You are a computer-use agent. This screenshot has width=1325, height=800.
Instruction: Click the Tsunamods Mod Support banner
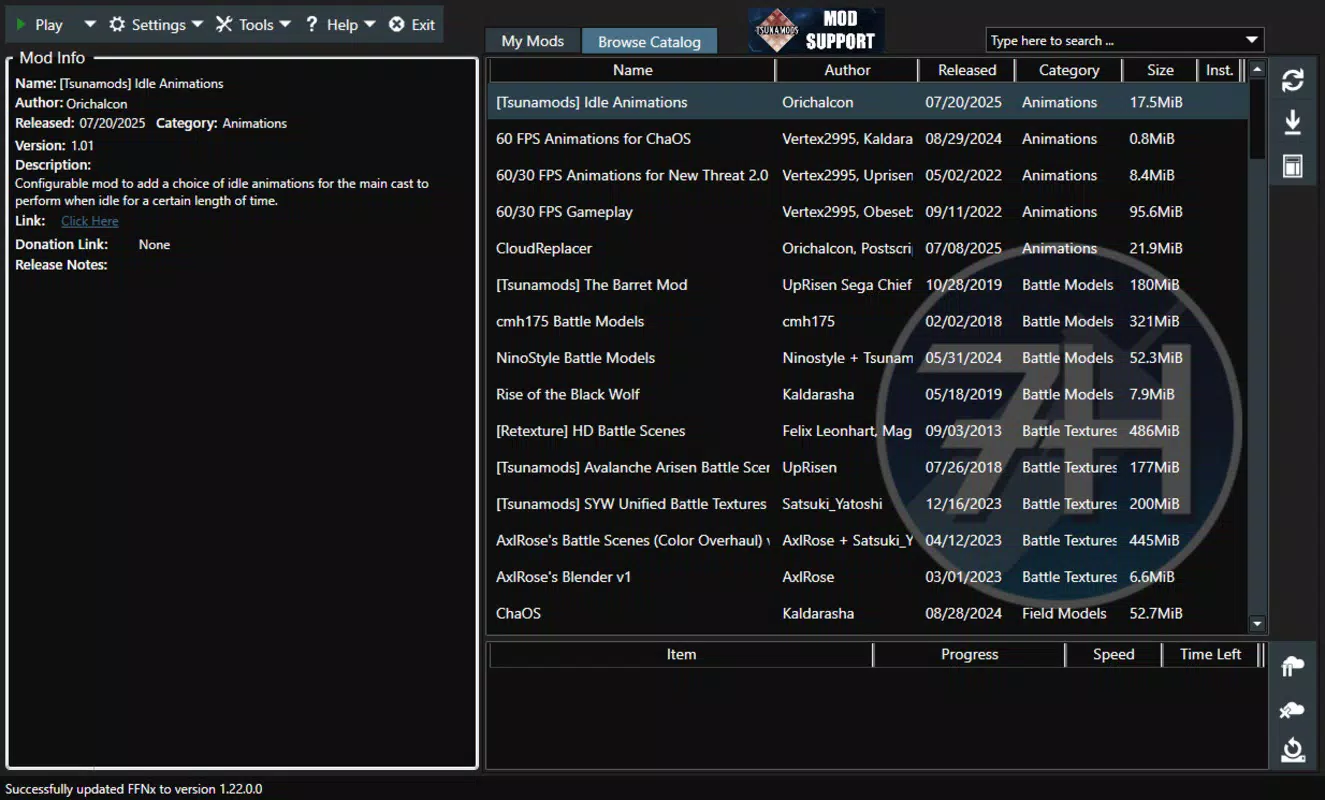816,30
